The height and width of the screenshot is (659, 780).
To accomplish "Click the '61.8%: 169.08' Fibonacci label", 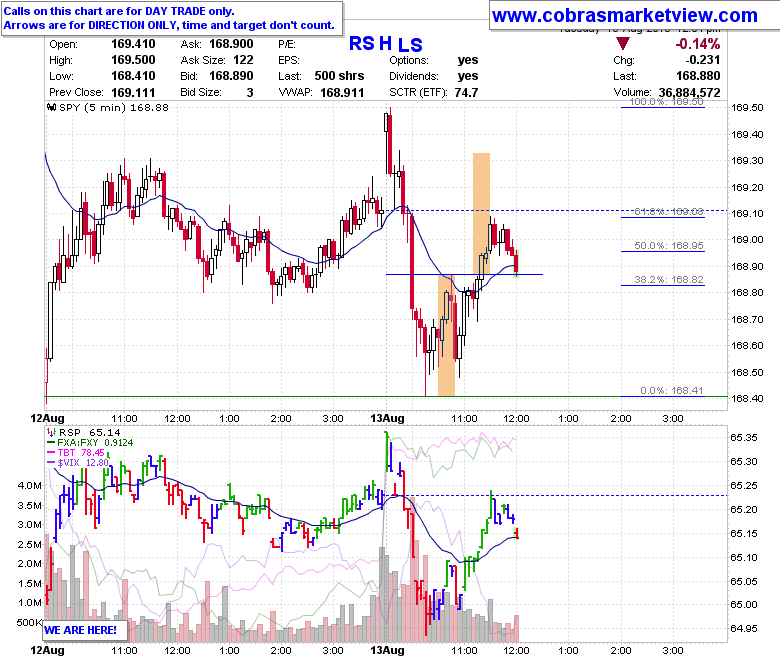I will point(669,211).
